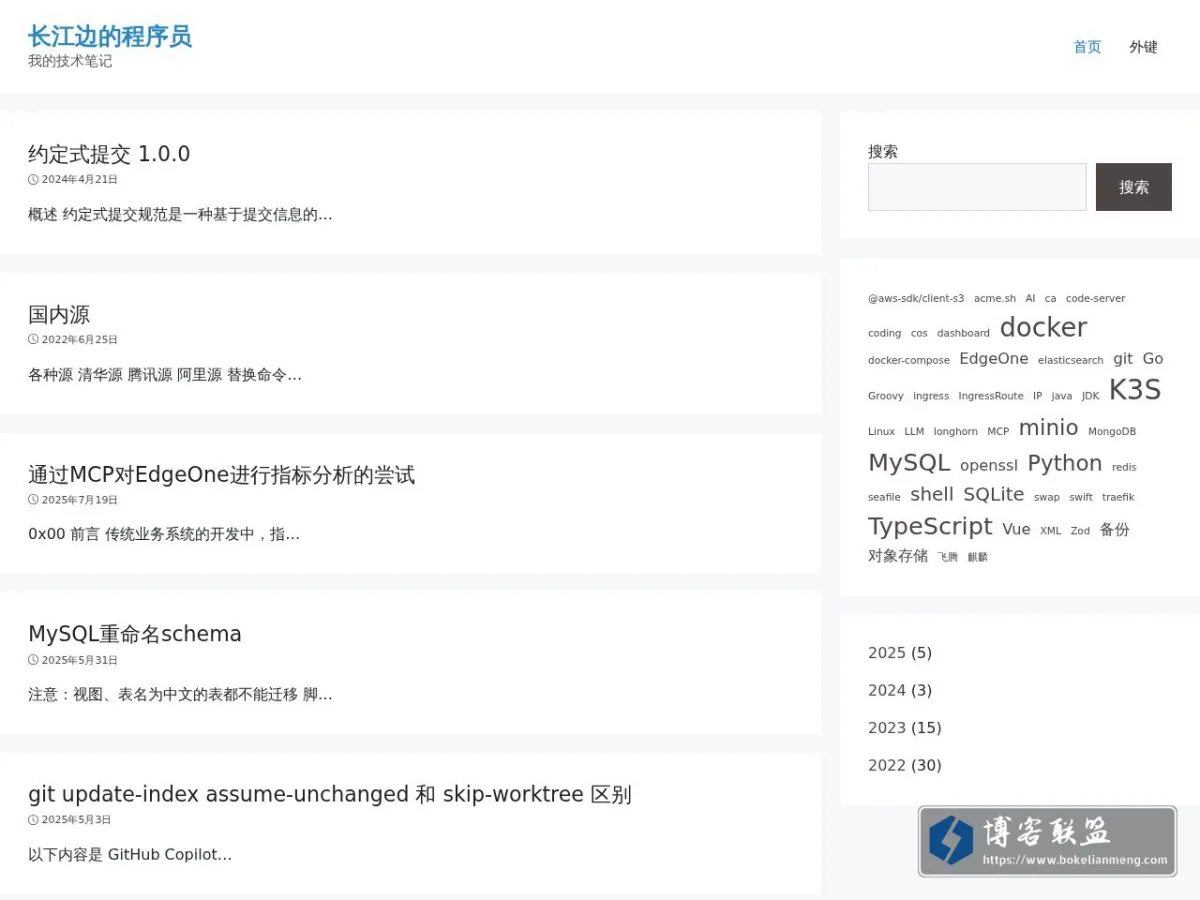Screen dimensions: 1200x900
Task: Open the site title 长江边的程序员
Action: point(110,37)
